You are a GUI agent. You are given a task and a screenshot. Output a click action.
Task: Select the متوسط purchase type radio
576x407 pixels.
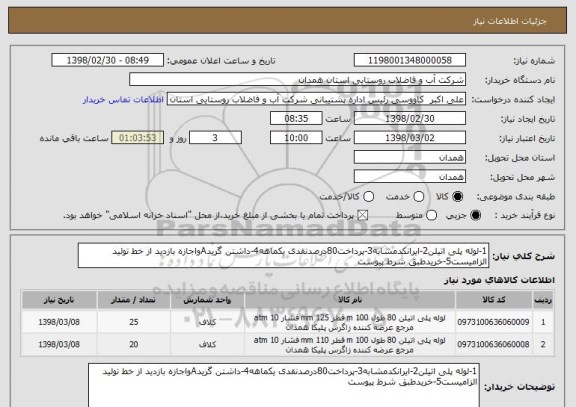pos(431,216)
